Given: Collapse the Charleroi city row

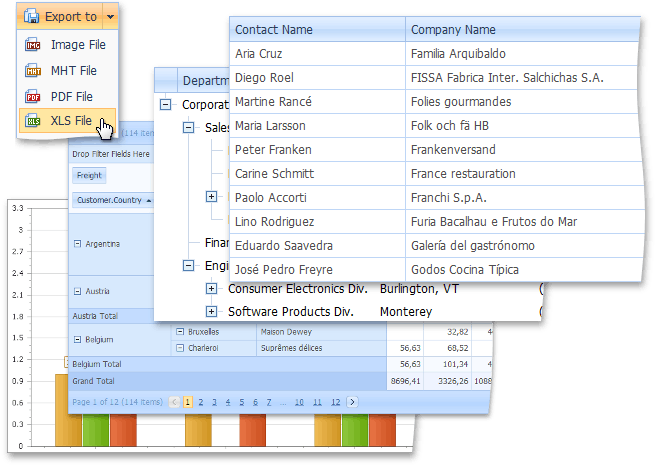Looking at the screenshot, I should click(180, 348).
